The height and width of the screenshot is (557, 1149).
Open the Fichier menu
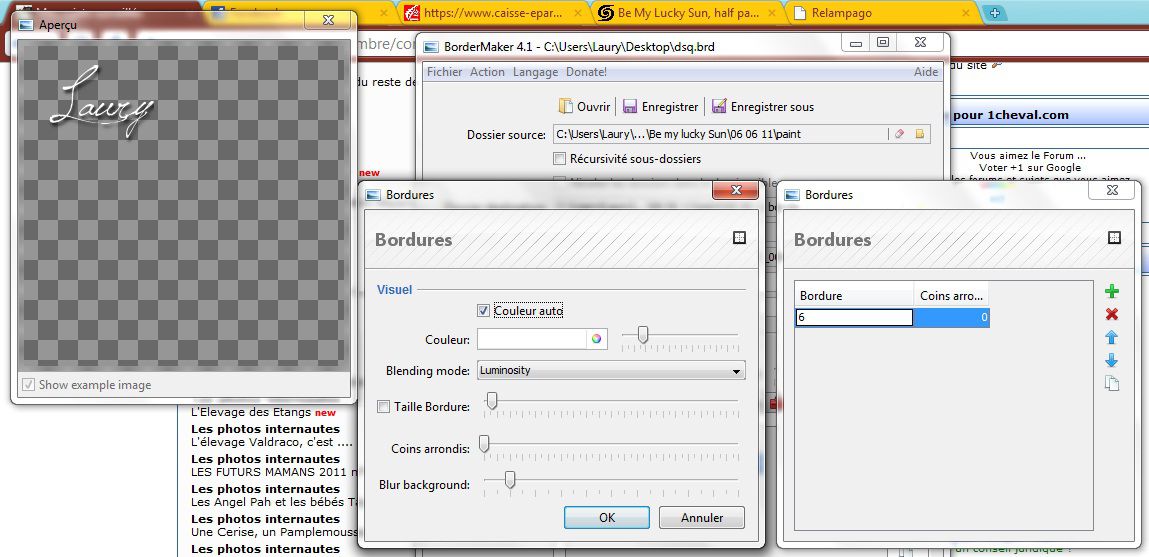444,72
